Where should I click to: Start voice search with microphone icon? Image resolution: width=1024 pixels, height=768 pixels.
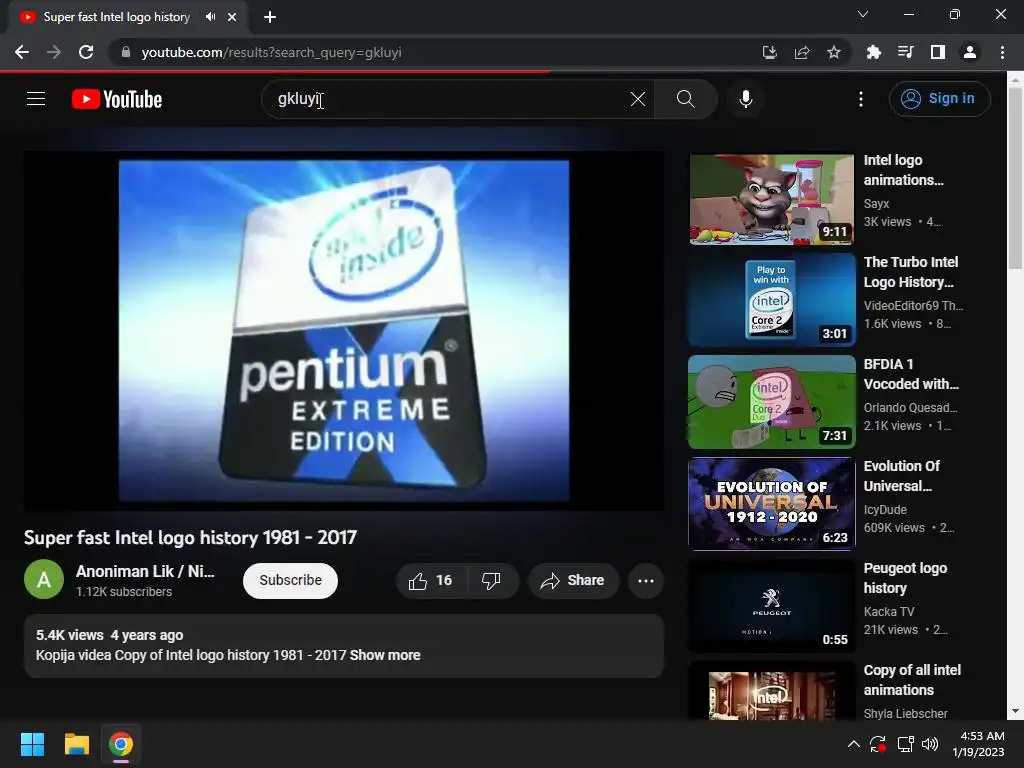pos(745,99)
